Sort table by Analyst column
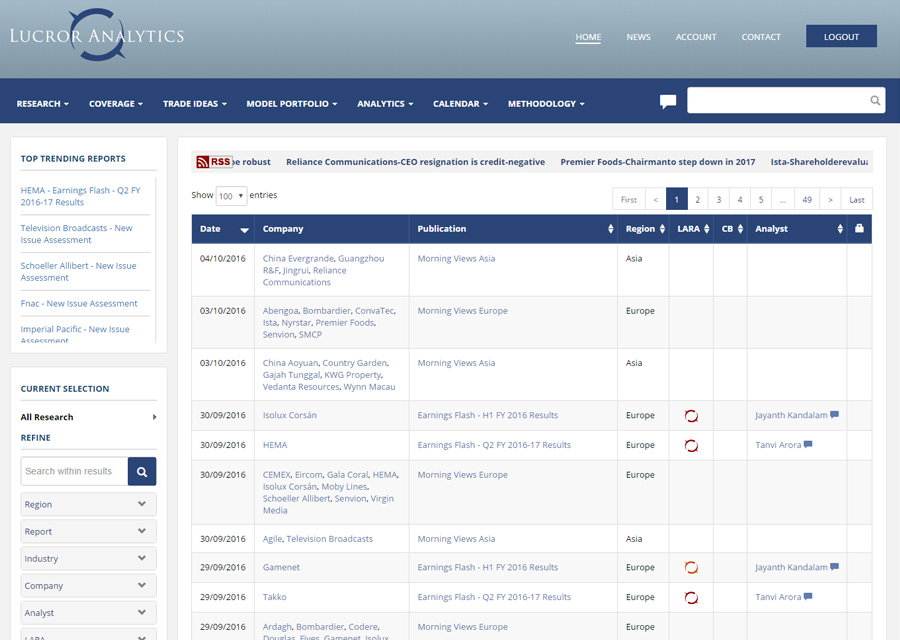 coord(840,229)
